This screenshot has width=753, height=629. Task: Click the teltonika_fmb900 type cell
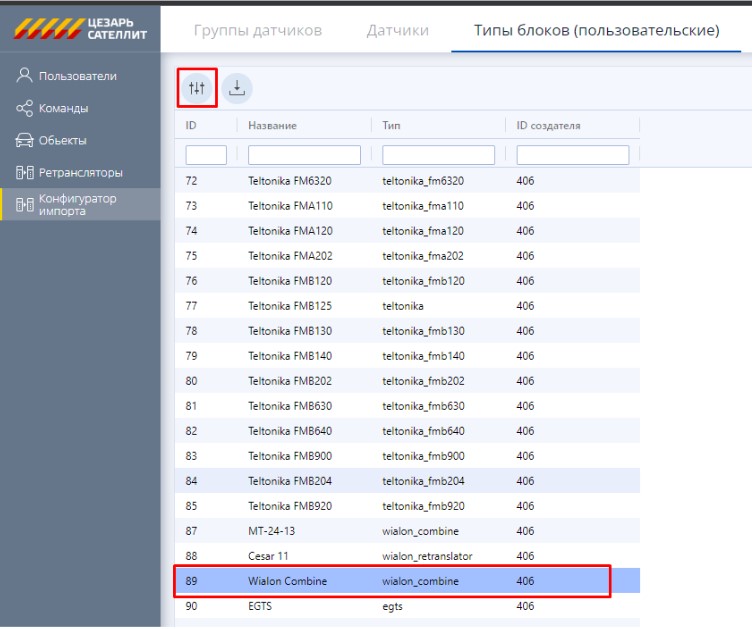423,456
